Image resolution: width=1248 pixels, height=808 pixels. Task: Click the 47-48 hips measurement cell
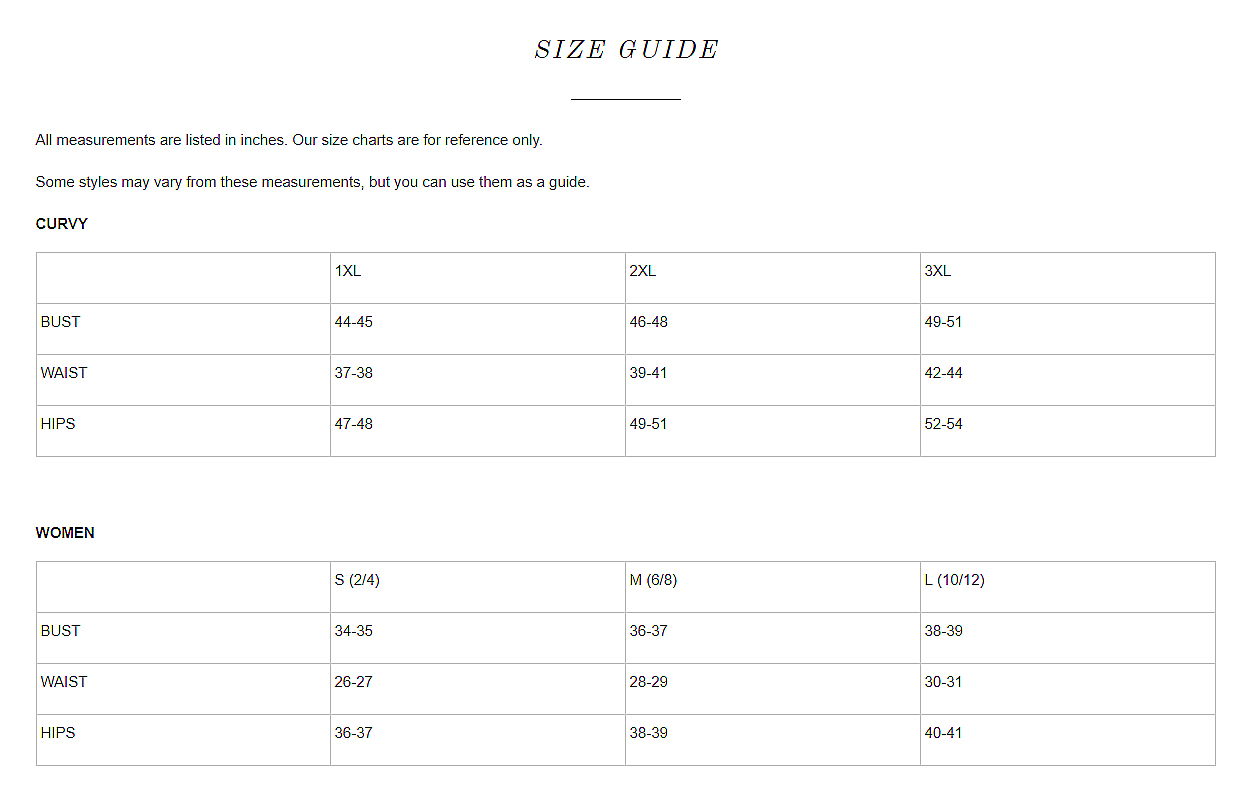(354, 424)
